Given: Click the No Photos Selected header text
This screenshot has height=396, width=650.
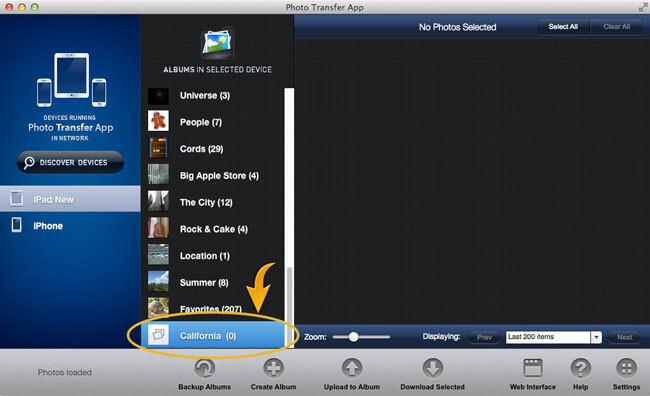Looking at the screenshot, I should click(457, 27).
